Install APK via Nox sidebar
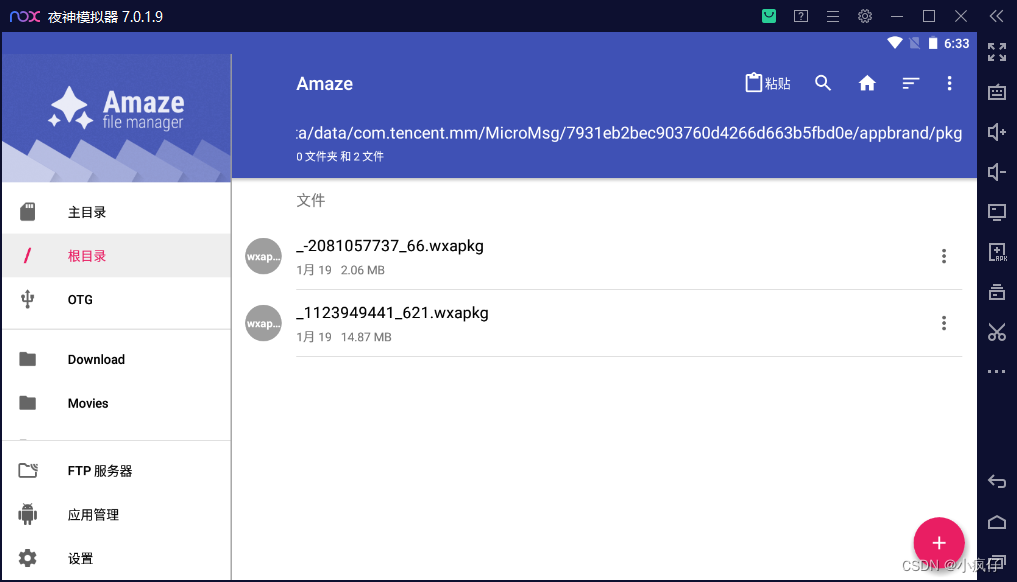This screenshot has height=582, width=1017. pos(997,252)
